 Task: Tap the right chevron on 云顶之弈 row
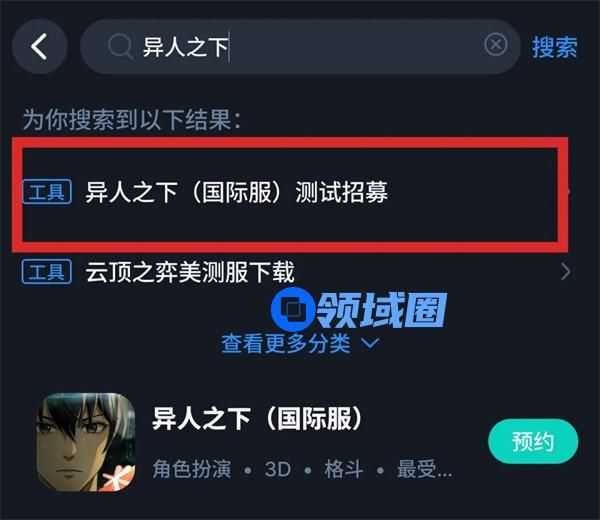click(566, 272)
